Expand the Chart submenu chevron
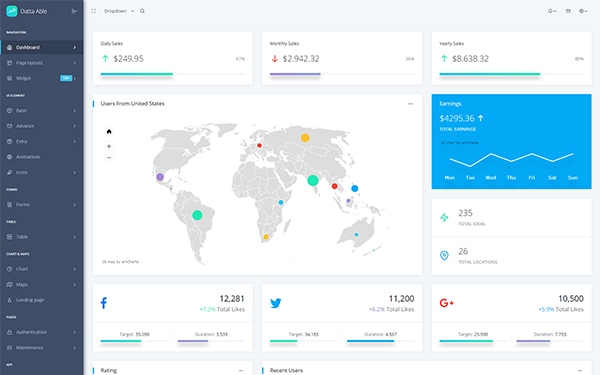 coord(75,269)
